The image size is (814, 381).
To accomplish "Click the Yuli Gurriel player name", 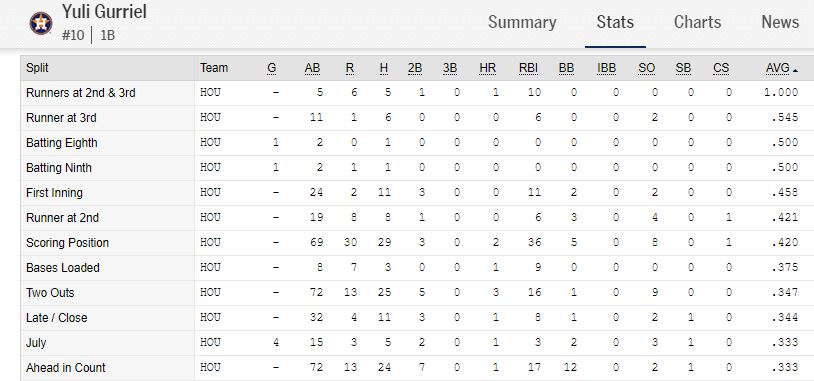I will [x=104, y=11].
